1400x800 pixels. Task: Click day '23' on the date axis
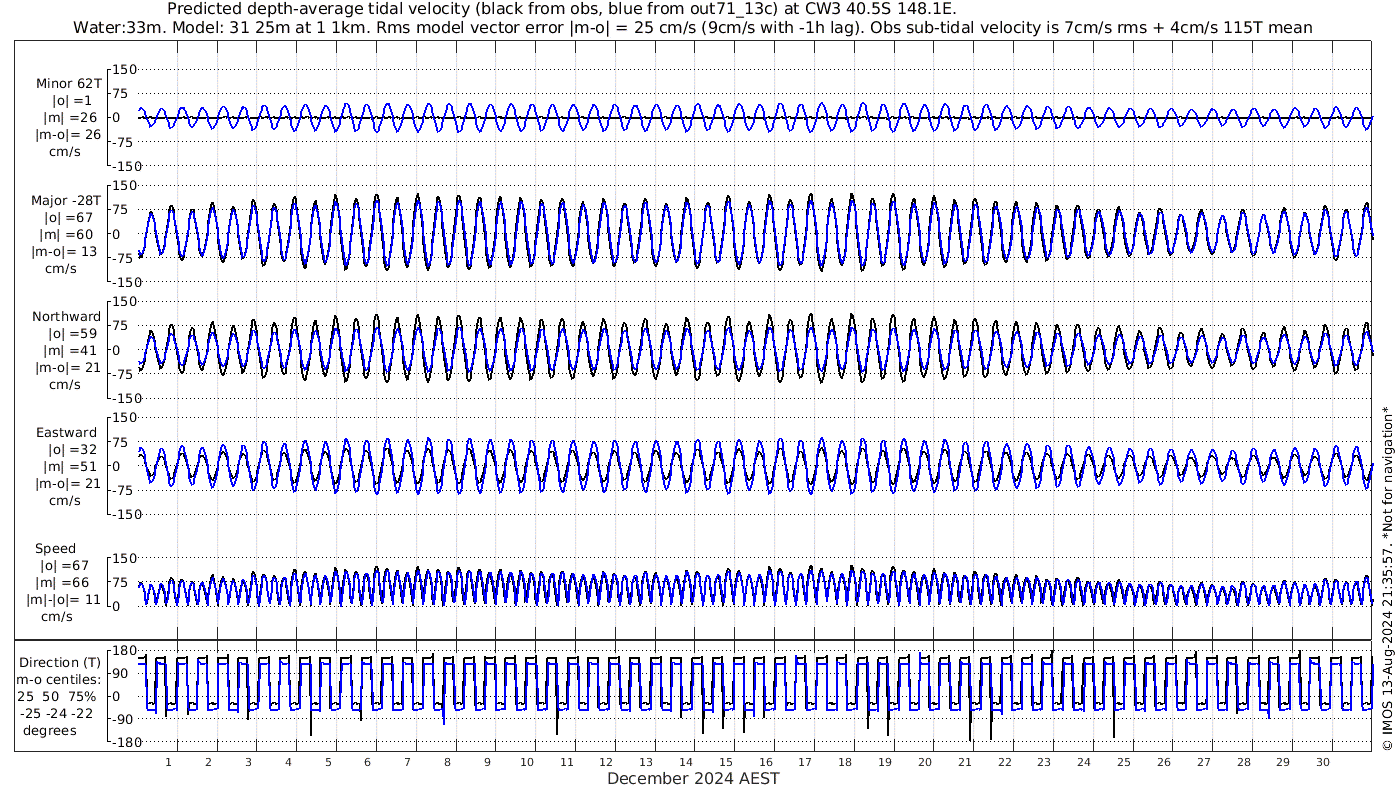pos(1044,762)
